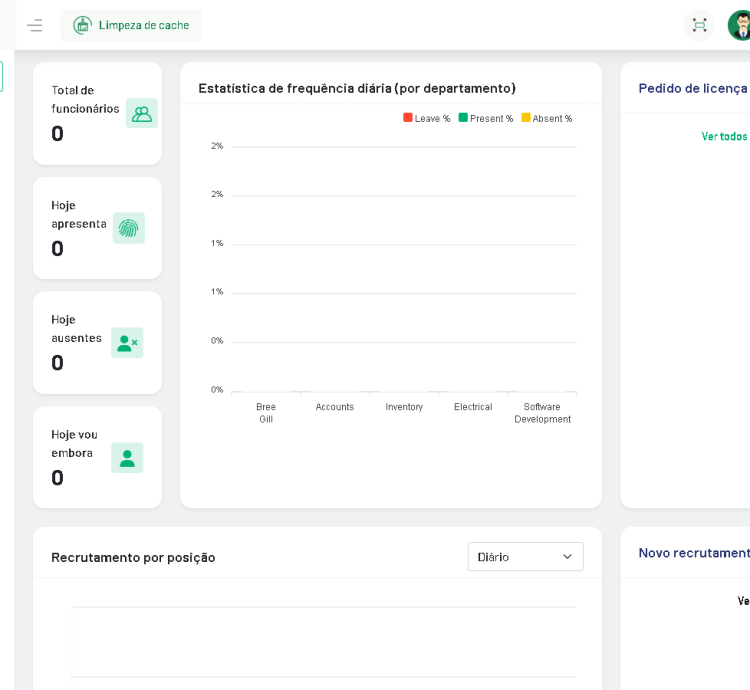Click the Estatística de frequência diária title
This screenshot has height=690, width=750.
357,88
